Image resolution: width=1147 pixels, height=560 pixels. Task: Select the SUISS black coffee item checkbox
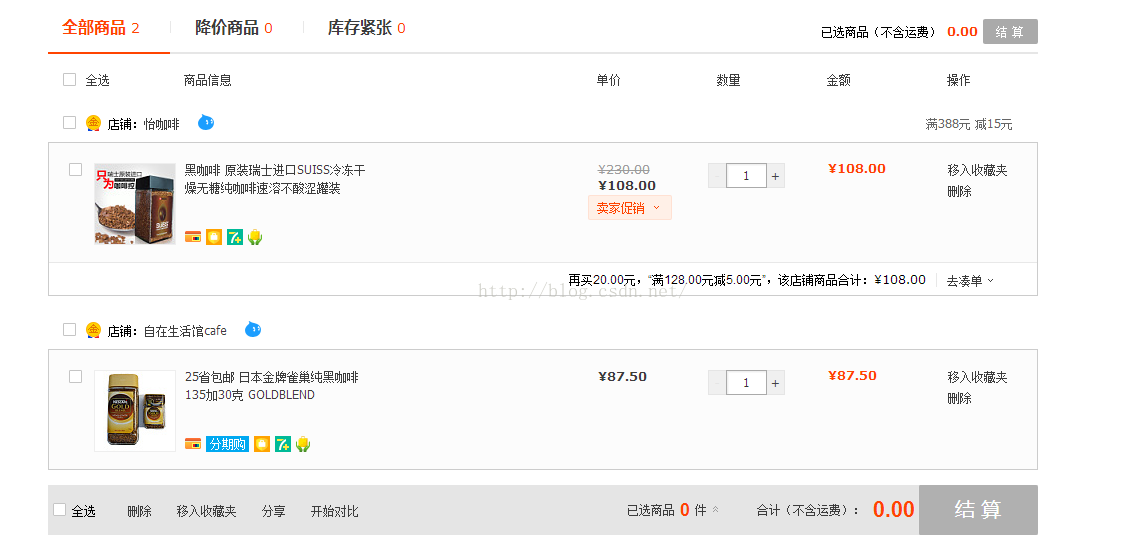[x=75, y=170]
